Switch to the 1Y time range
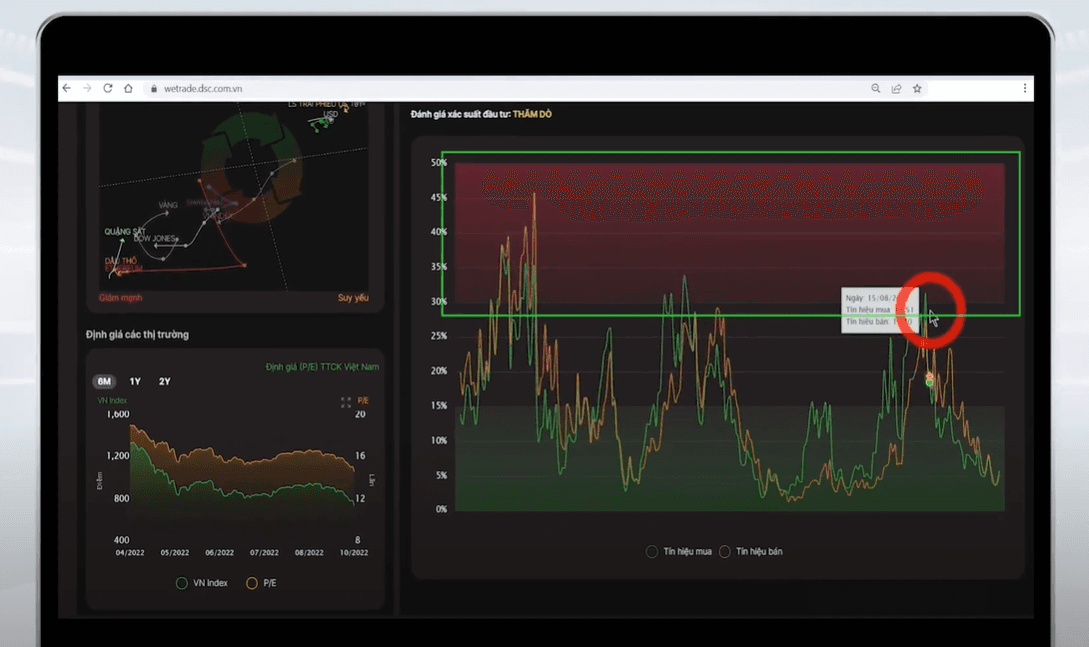 click(135, 381)
